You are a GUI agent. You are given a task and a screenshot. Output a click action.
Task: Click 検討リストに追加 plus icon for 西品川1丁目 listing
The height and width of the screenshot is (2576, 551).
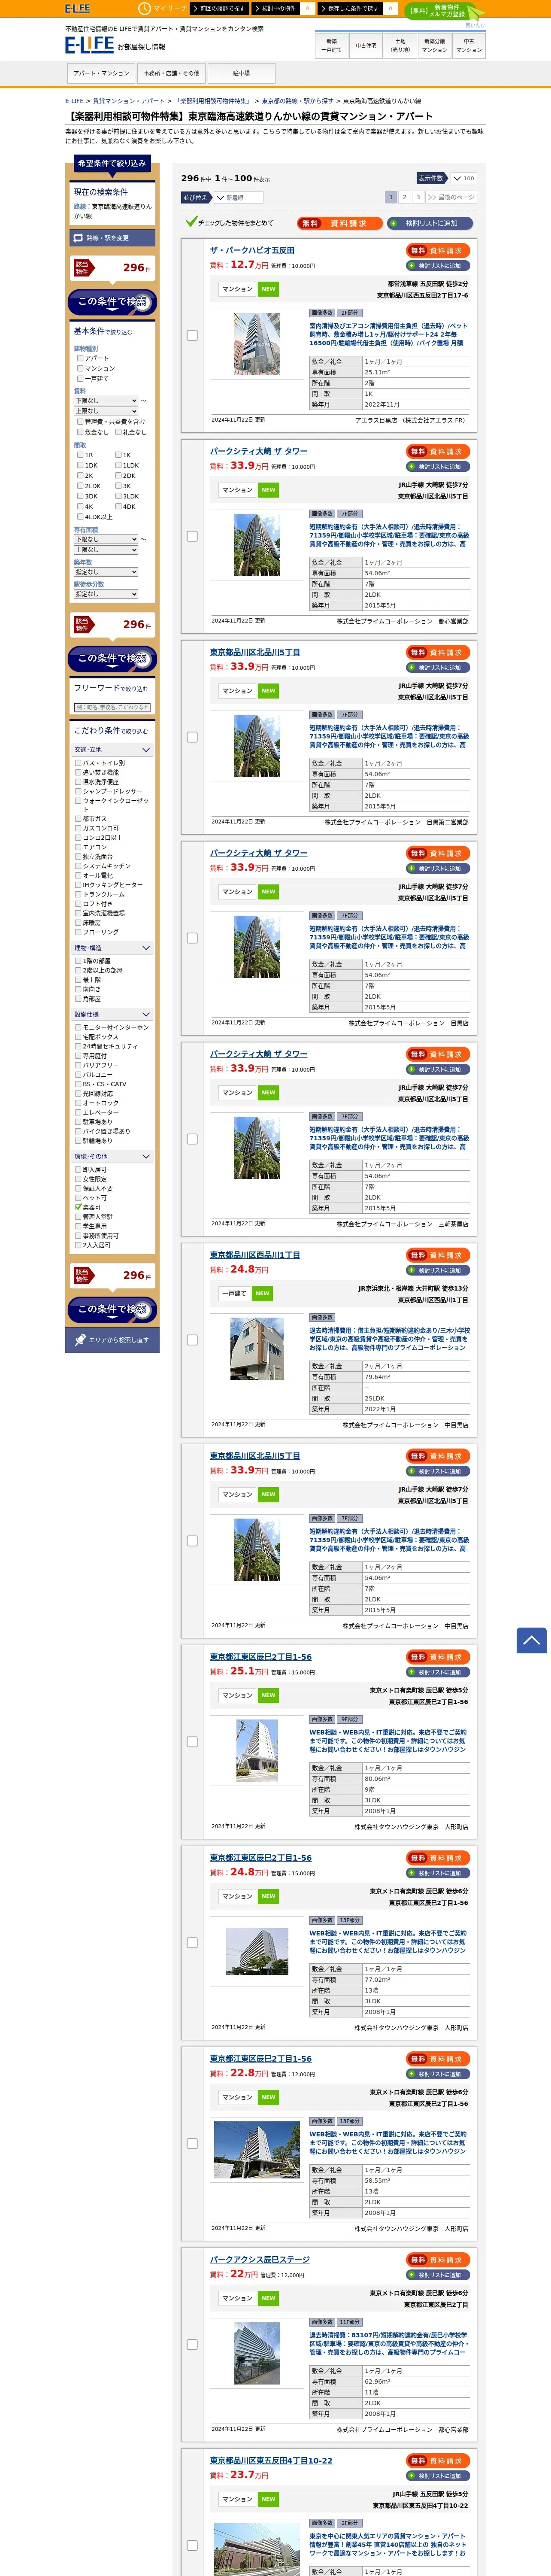pyautogui.click(x=438, y=1270)
